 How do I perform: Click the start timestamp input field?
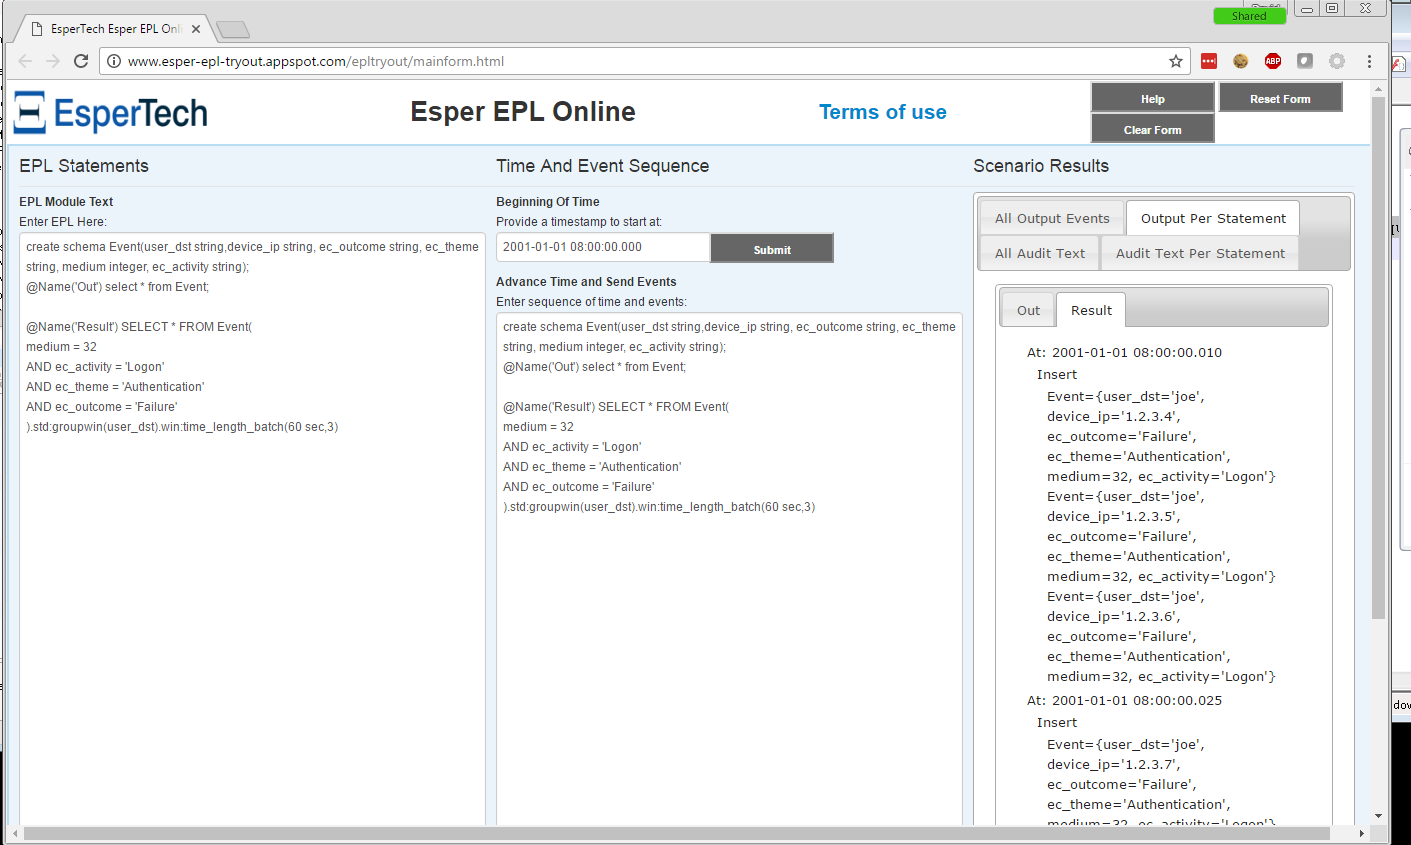coord(603,247)
